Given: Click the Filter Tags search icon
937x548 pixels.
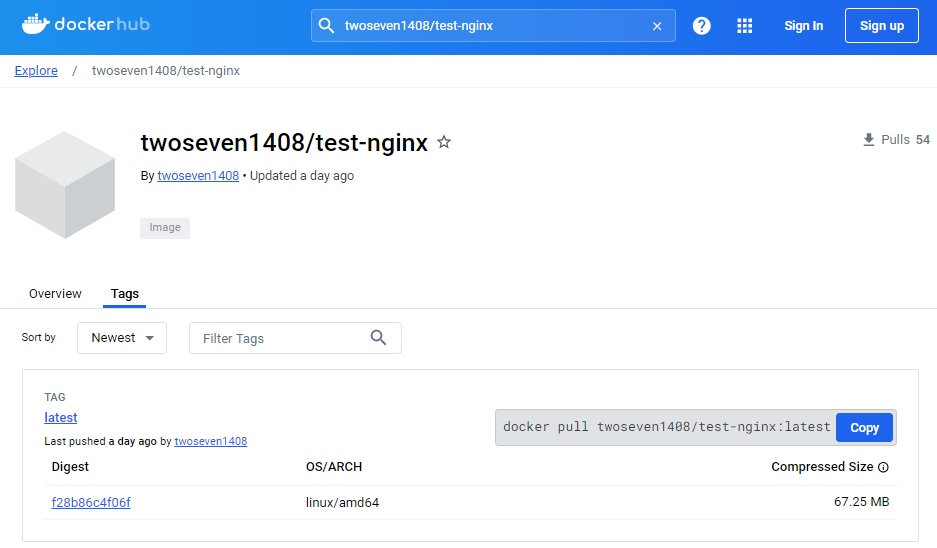Looking at the screenshot, I should 378,338.
